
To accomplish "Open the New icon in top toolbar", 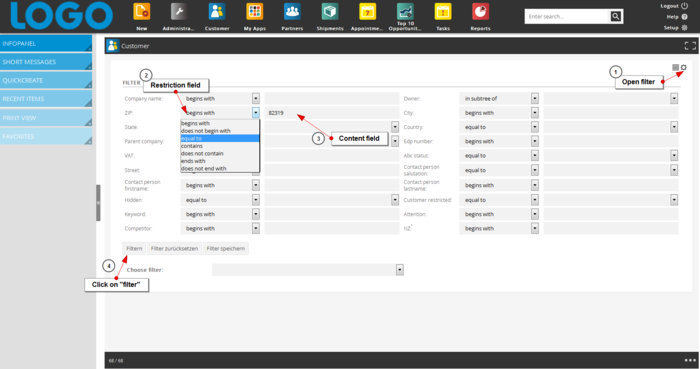I will pos(142,12).
